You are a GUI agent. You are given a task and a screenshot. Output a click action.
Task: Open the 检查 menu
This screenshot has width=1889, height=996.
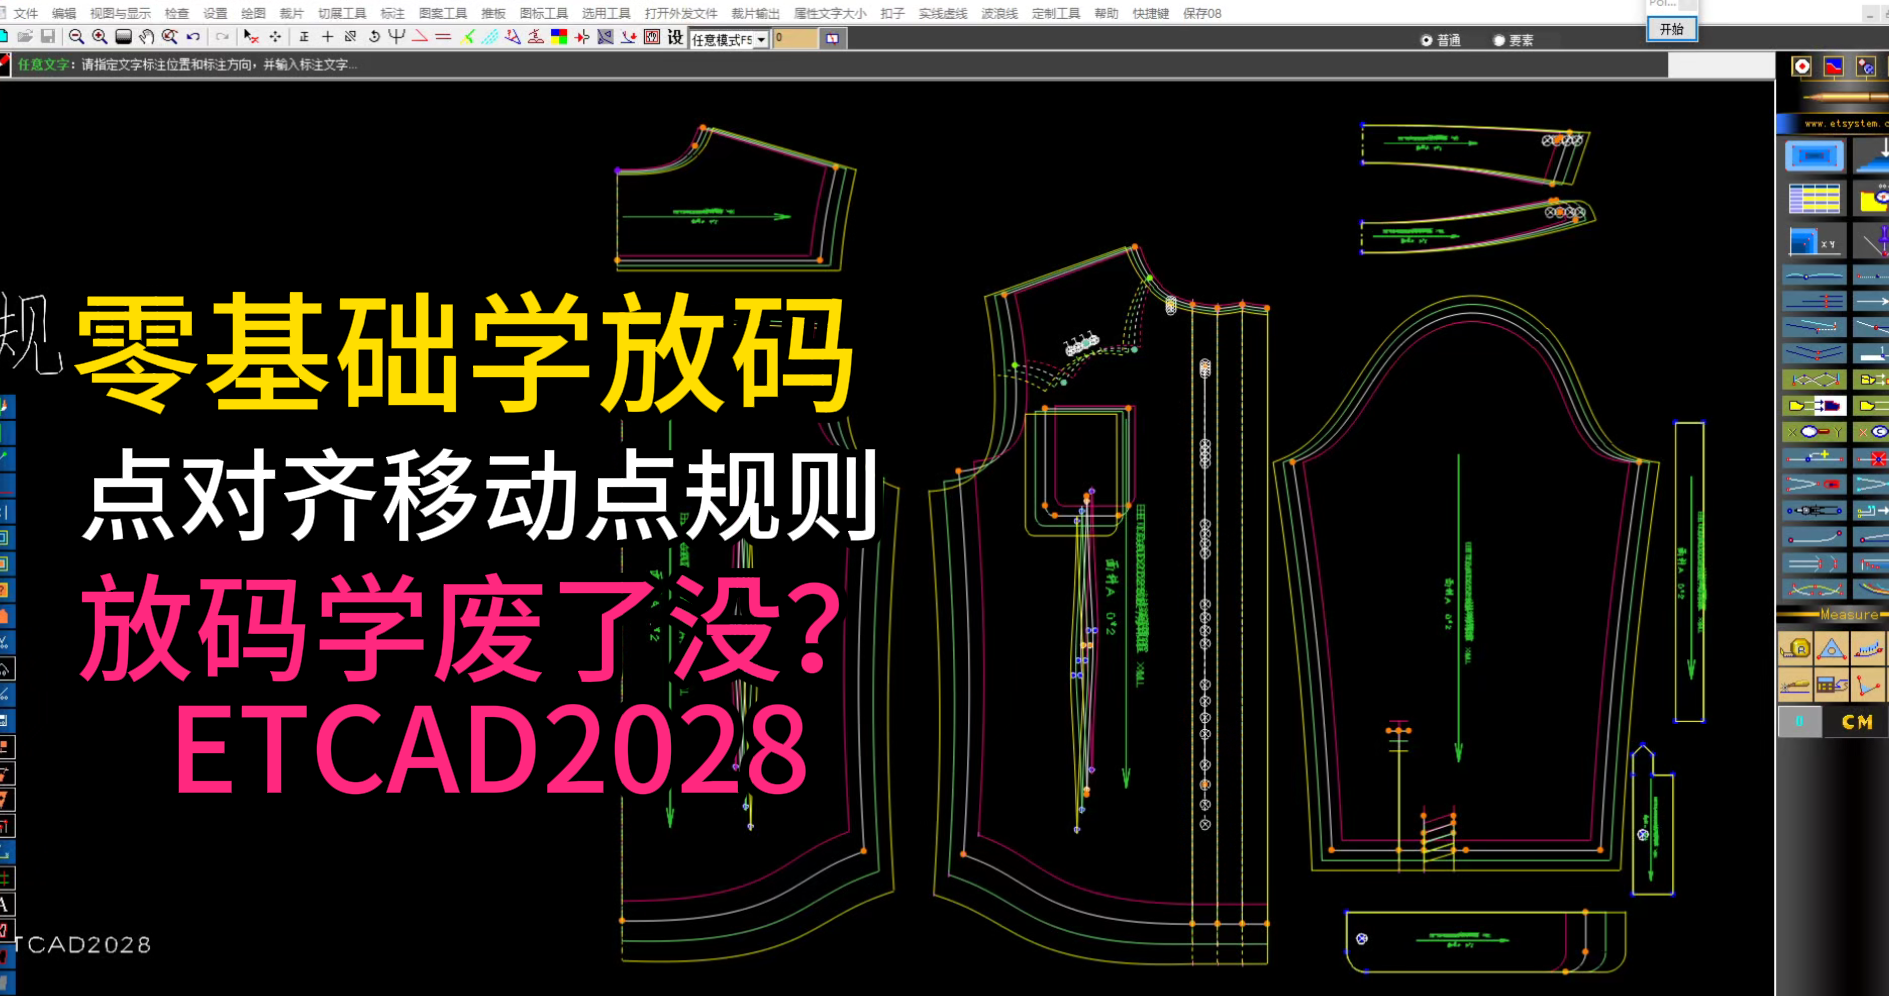click(177, 13)
